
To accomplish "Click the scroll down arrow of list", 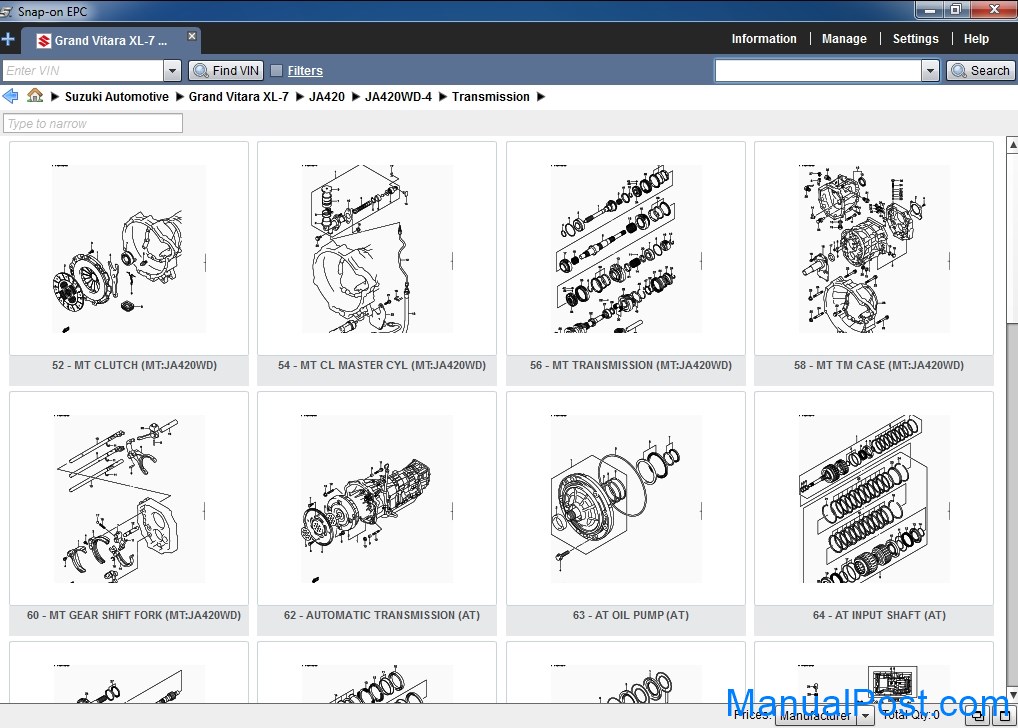I will click(1012, 694).
